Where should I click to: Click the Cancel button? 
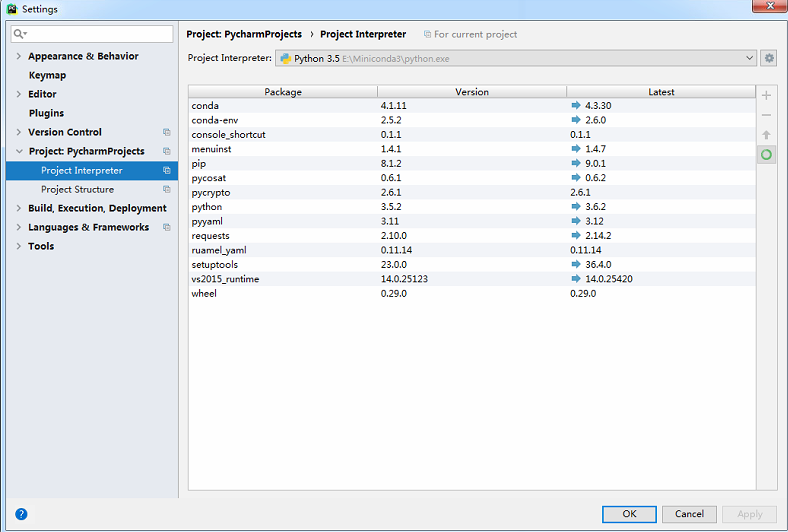[689, 514]
